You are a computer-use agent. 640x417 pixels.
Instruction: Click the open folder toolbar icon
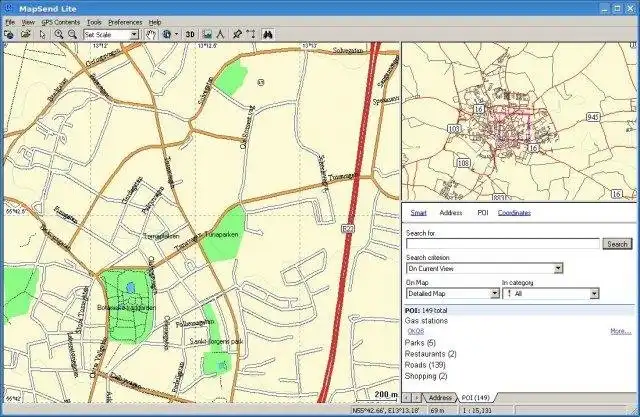pyautogui.click(x=26, y=35)
